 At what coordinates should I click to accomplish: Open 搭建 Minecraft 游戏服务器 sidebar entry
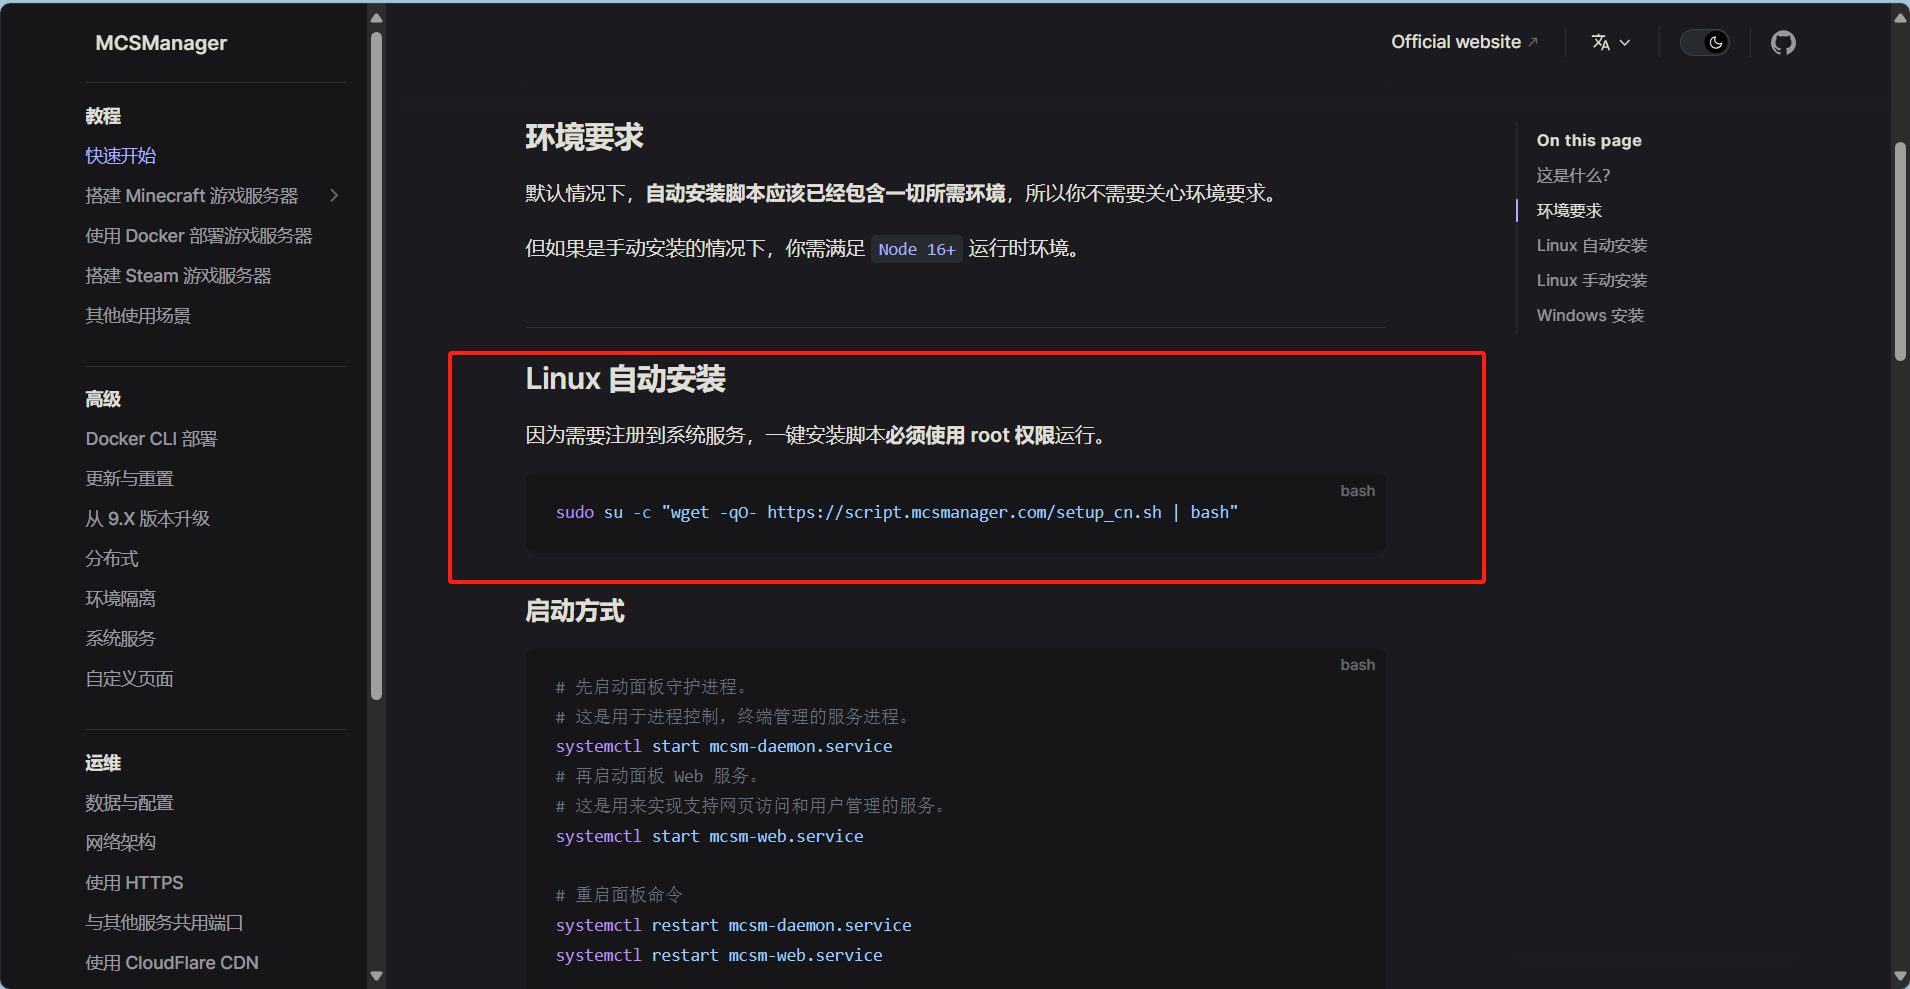point(192,196)
